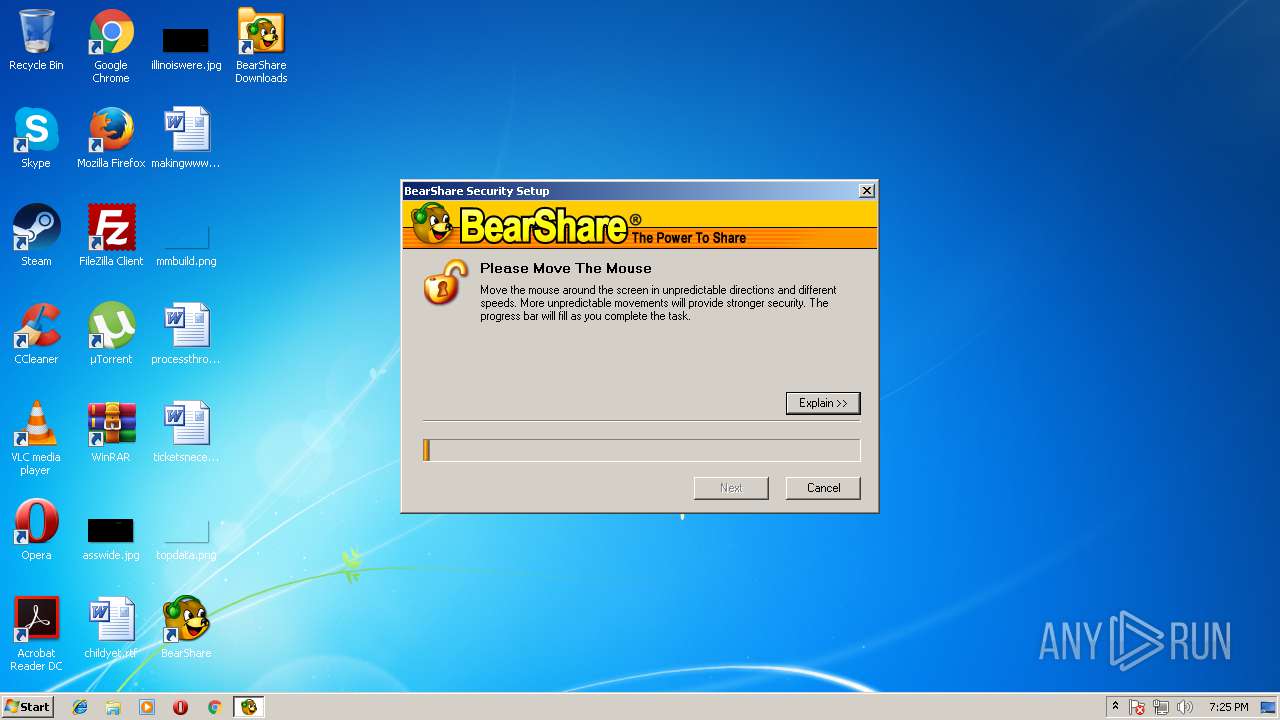
Task: Launch Skype desktop shortcut
Action: pos(36,138)
